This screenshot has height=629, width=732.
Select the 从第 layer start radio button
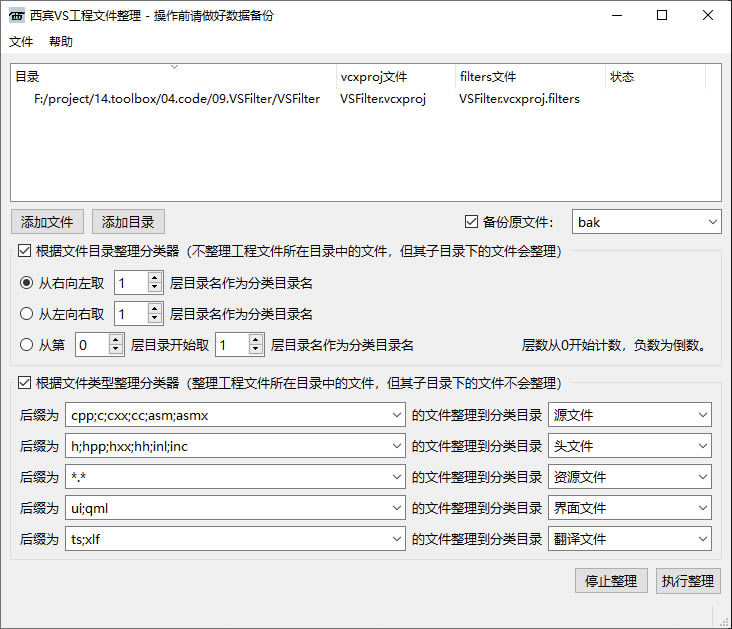[26, 345]
